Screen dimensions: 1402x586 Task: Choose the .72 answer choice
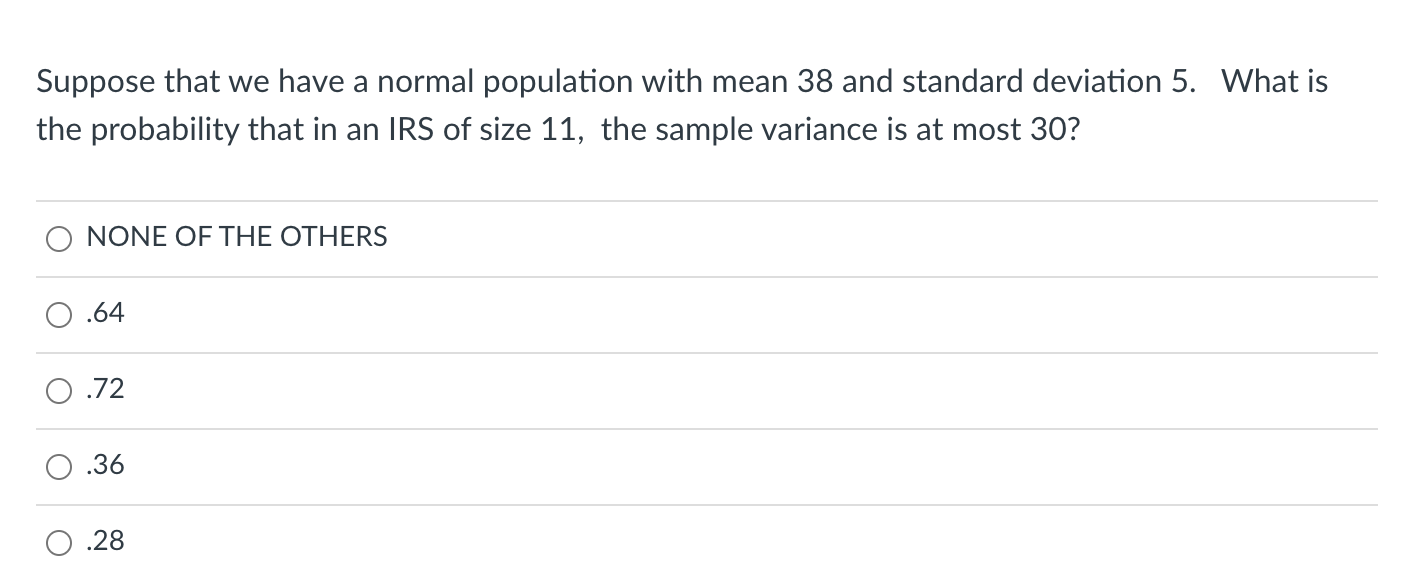pyautogui.click(x=59, y=390)
